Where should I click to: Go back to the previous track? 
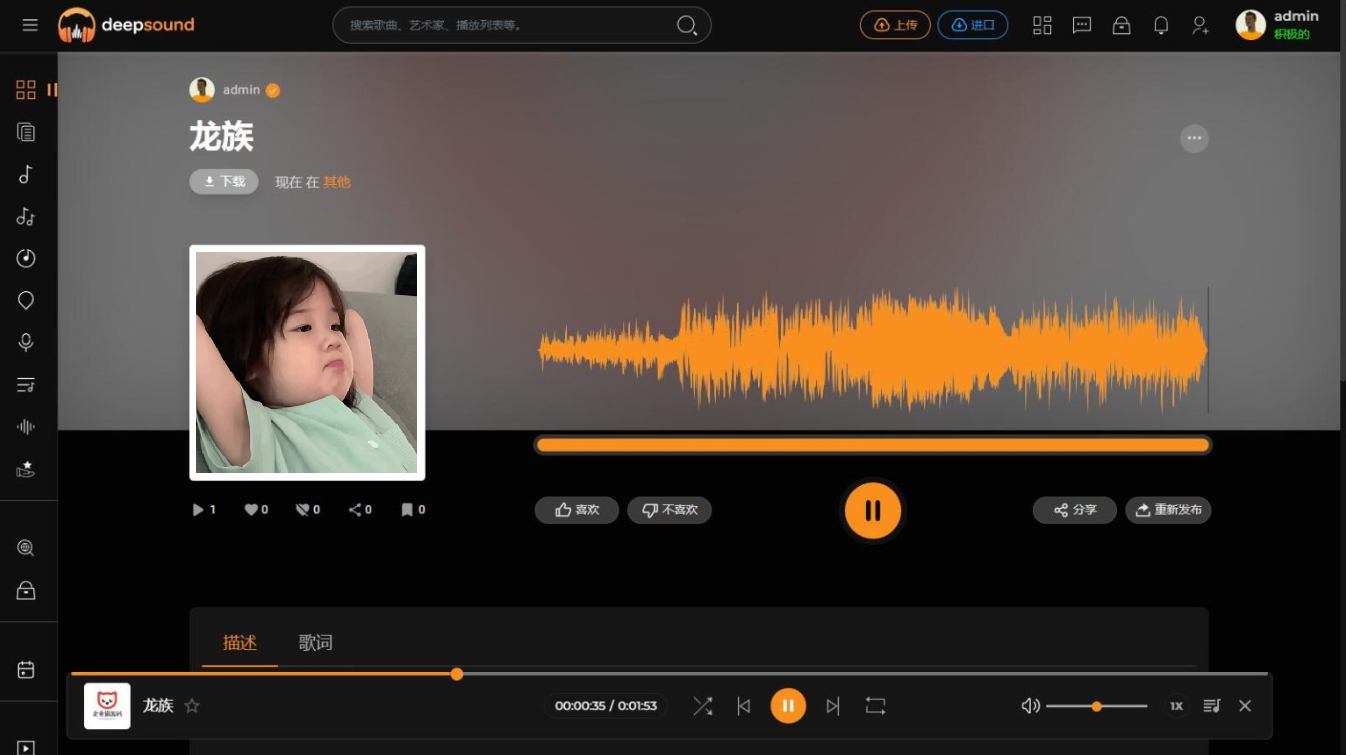pos(743,706)
